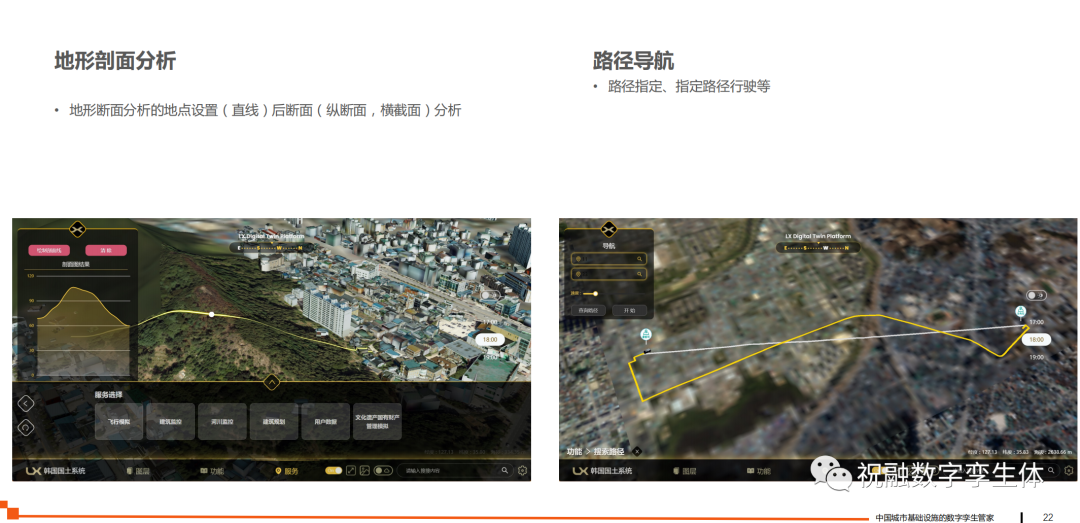Switch to the 服务 tab in bottom bar
The image size is (1080, 523).
285,470
